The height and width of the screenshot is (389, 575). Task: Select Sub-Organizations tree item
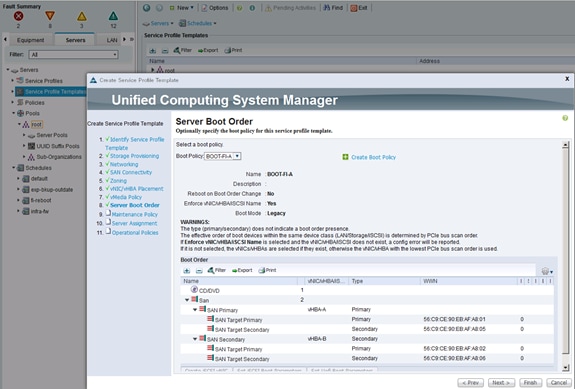[x=59, y=157]
